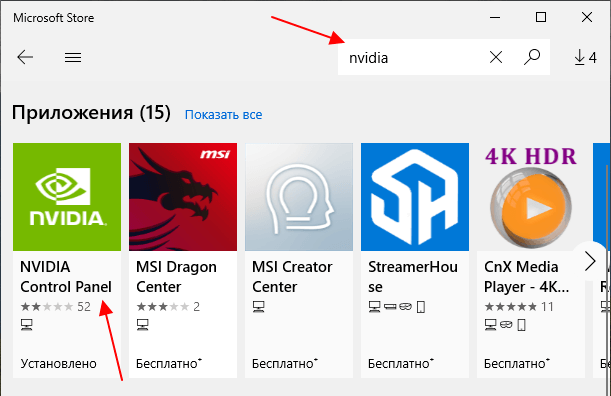Click PC device icon under NVIDIA Control Panel

coord(26,325)
